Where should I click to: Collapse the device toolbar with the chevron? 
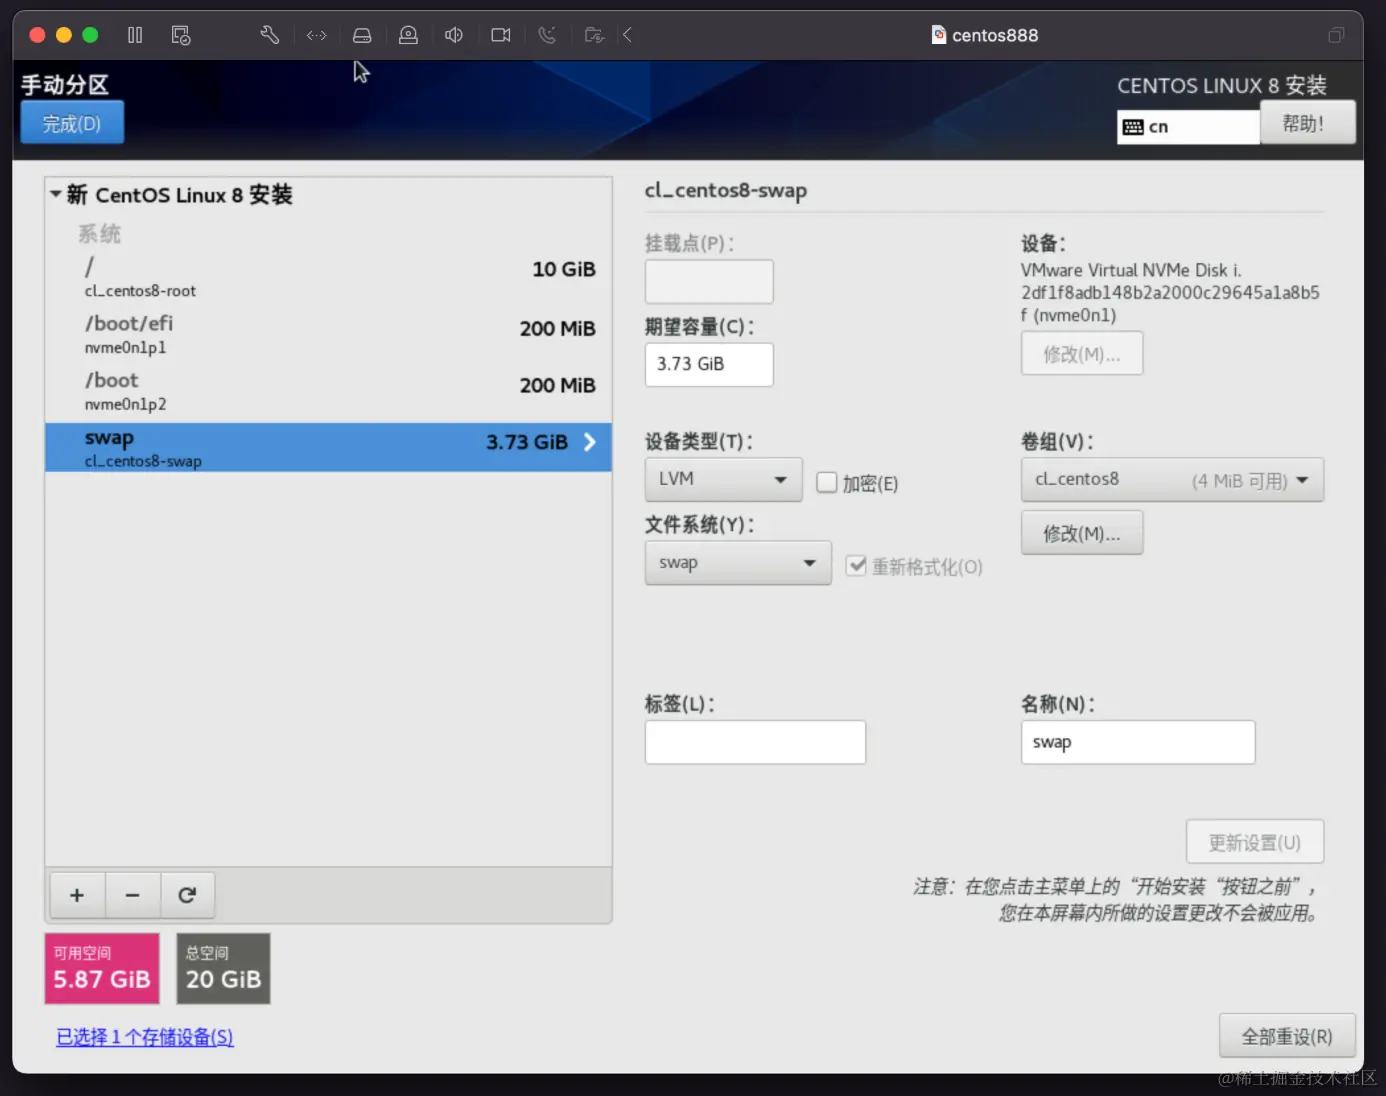click(x=627, y=35)
